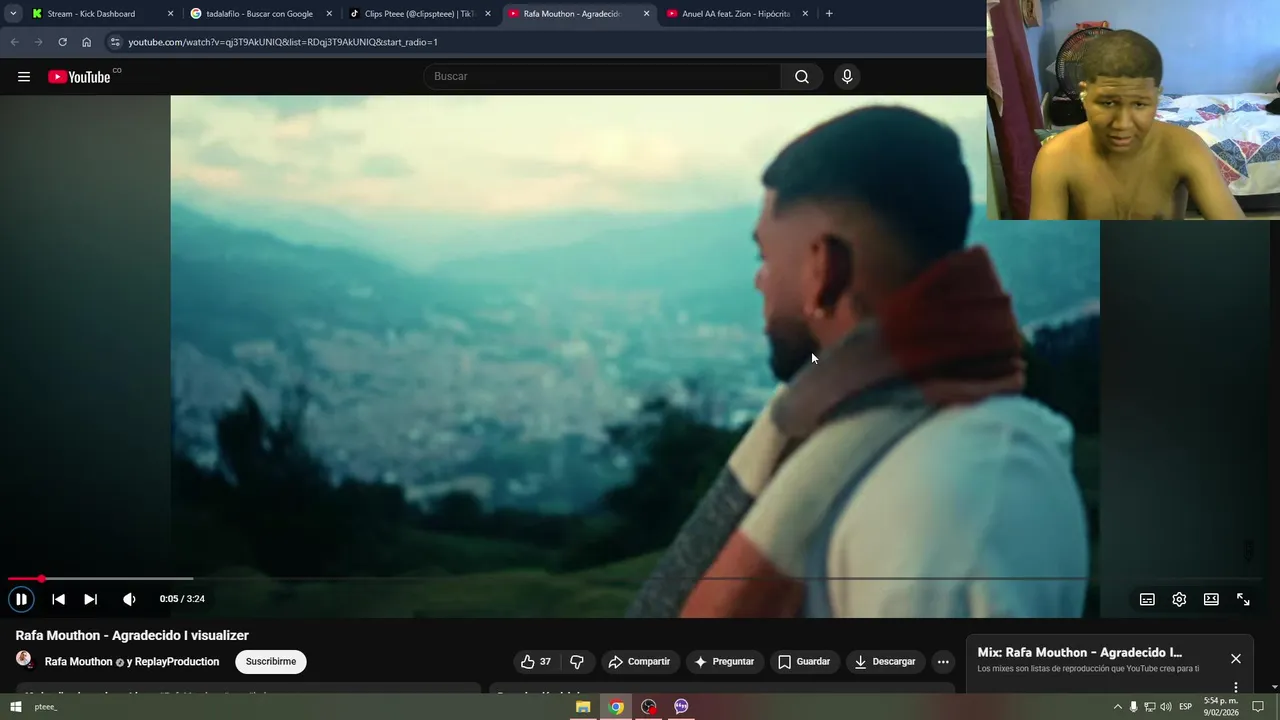Open the purple app taskbar icon
Image resolution: width=1280 pixels, height=720 pixels.
coord(681,707)
